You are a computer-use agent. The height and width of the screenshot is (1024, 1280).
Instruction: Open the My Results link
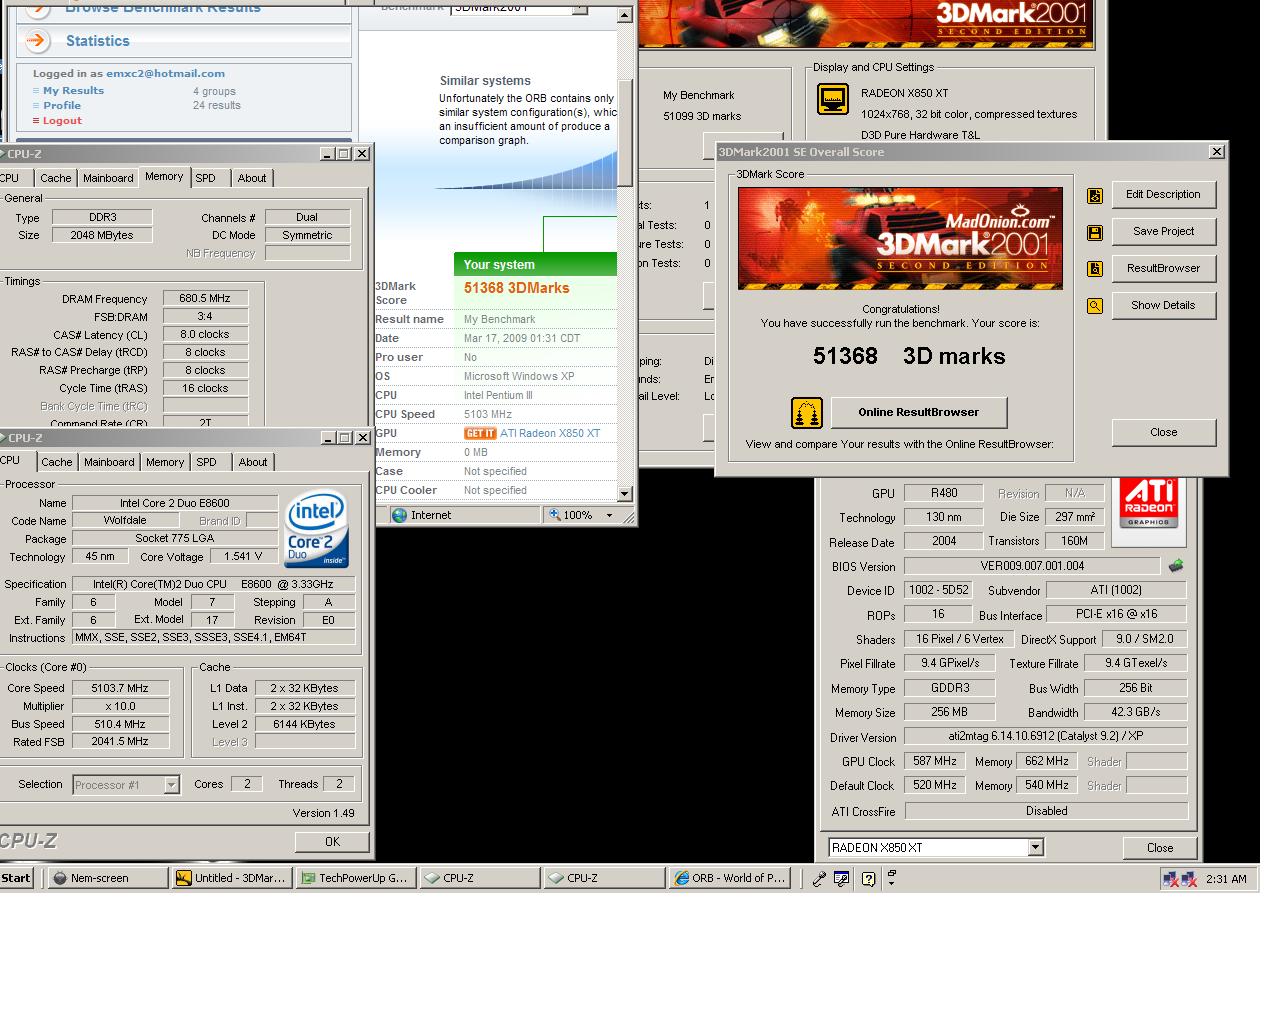tap(73, 90)
